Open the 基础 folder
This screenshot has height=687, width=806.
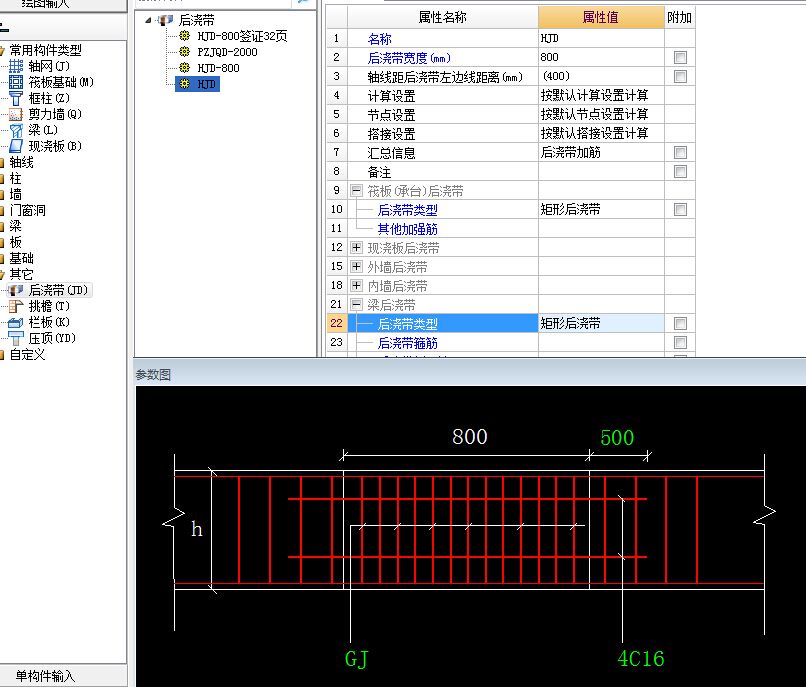pos(21,258)
